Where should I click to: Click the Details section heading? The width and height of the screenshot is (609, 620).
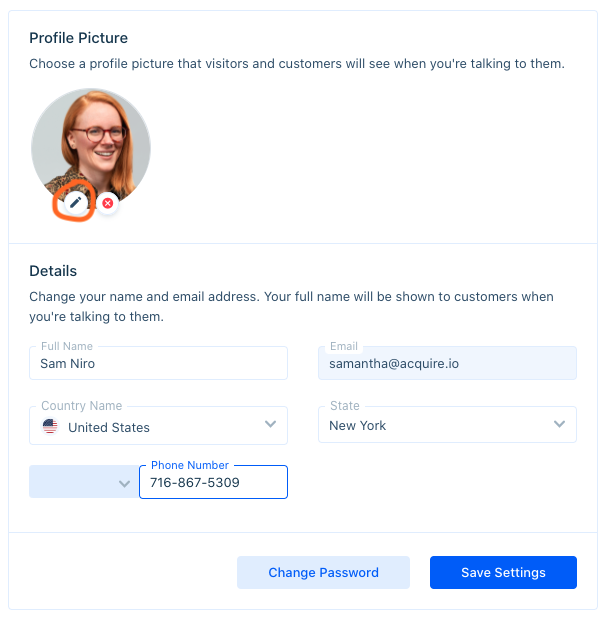point(53,270)
